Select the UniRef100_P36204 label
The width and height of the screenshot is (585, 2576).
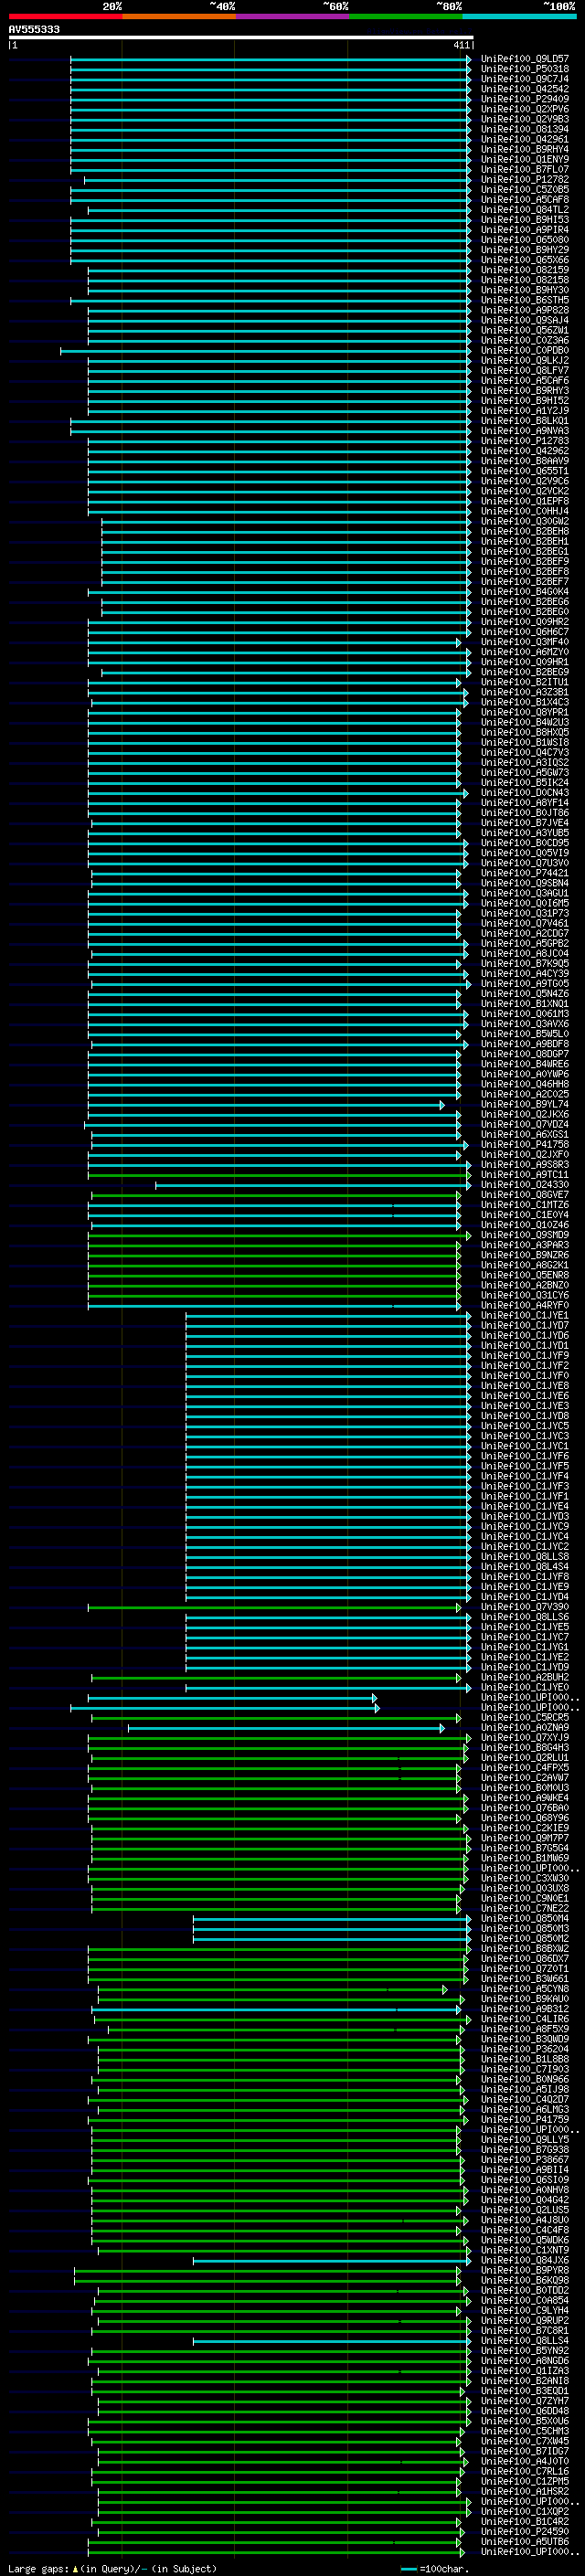coord(525,2050)
